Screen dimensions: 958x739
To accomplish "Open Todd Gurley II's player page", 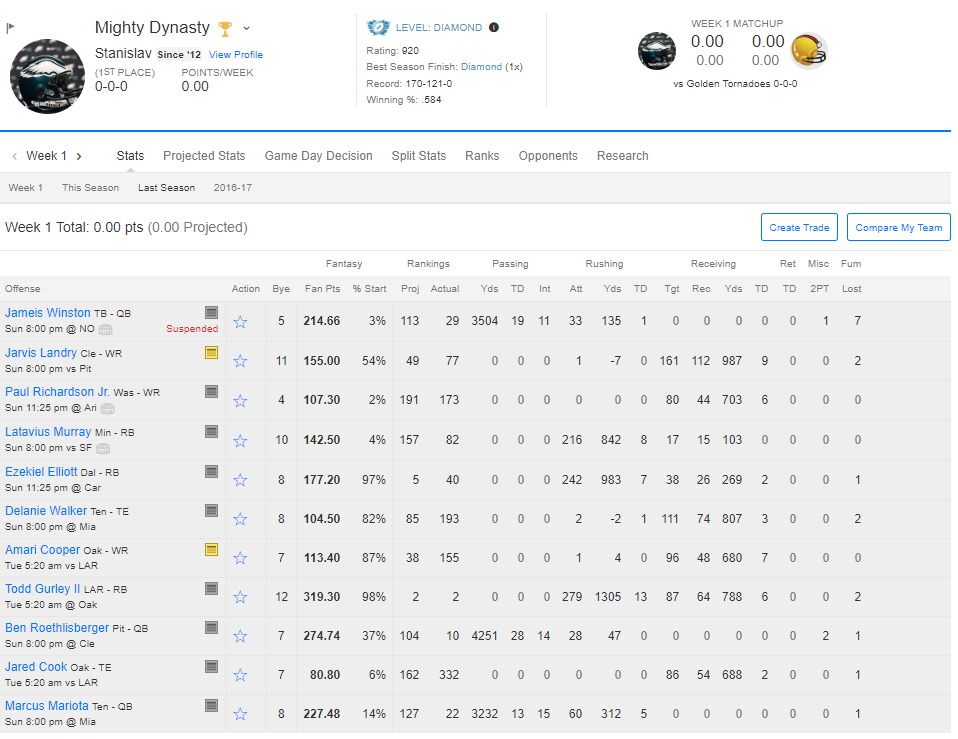I will [x=43, y=589].
